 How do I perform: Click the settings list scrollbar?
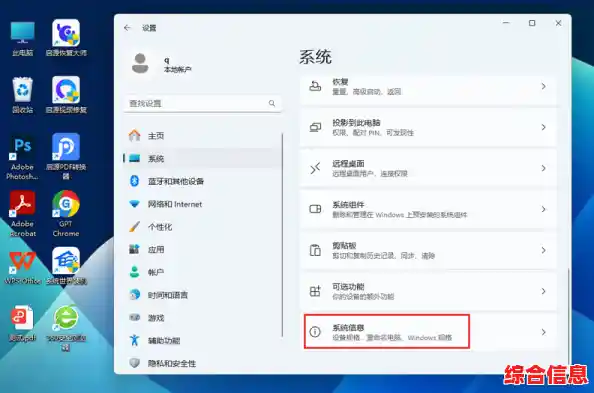click(x=568, y=315)
